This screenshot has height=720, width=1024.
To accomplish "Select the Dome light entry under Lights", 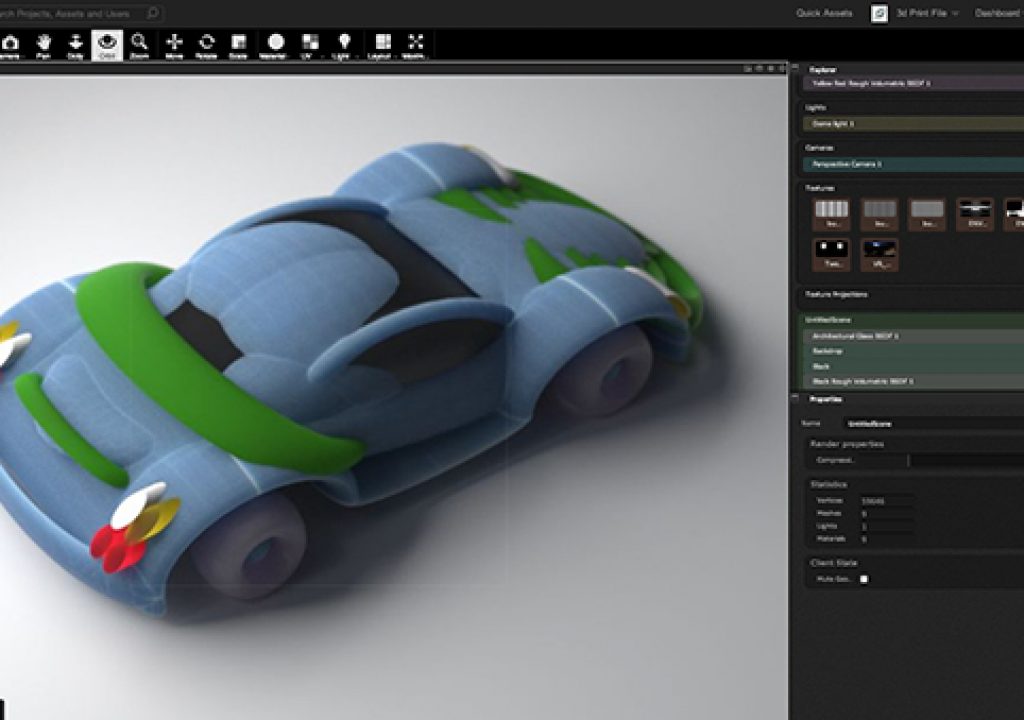I will pos(913,123).
